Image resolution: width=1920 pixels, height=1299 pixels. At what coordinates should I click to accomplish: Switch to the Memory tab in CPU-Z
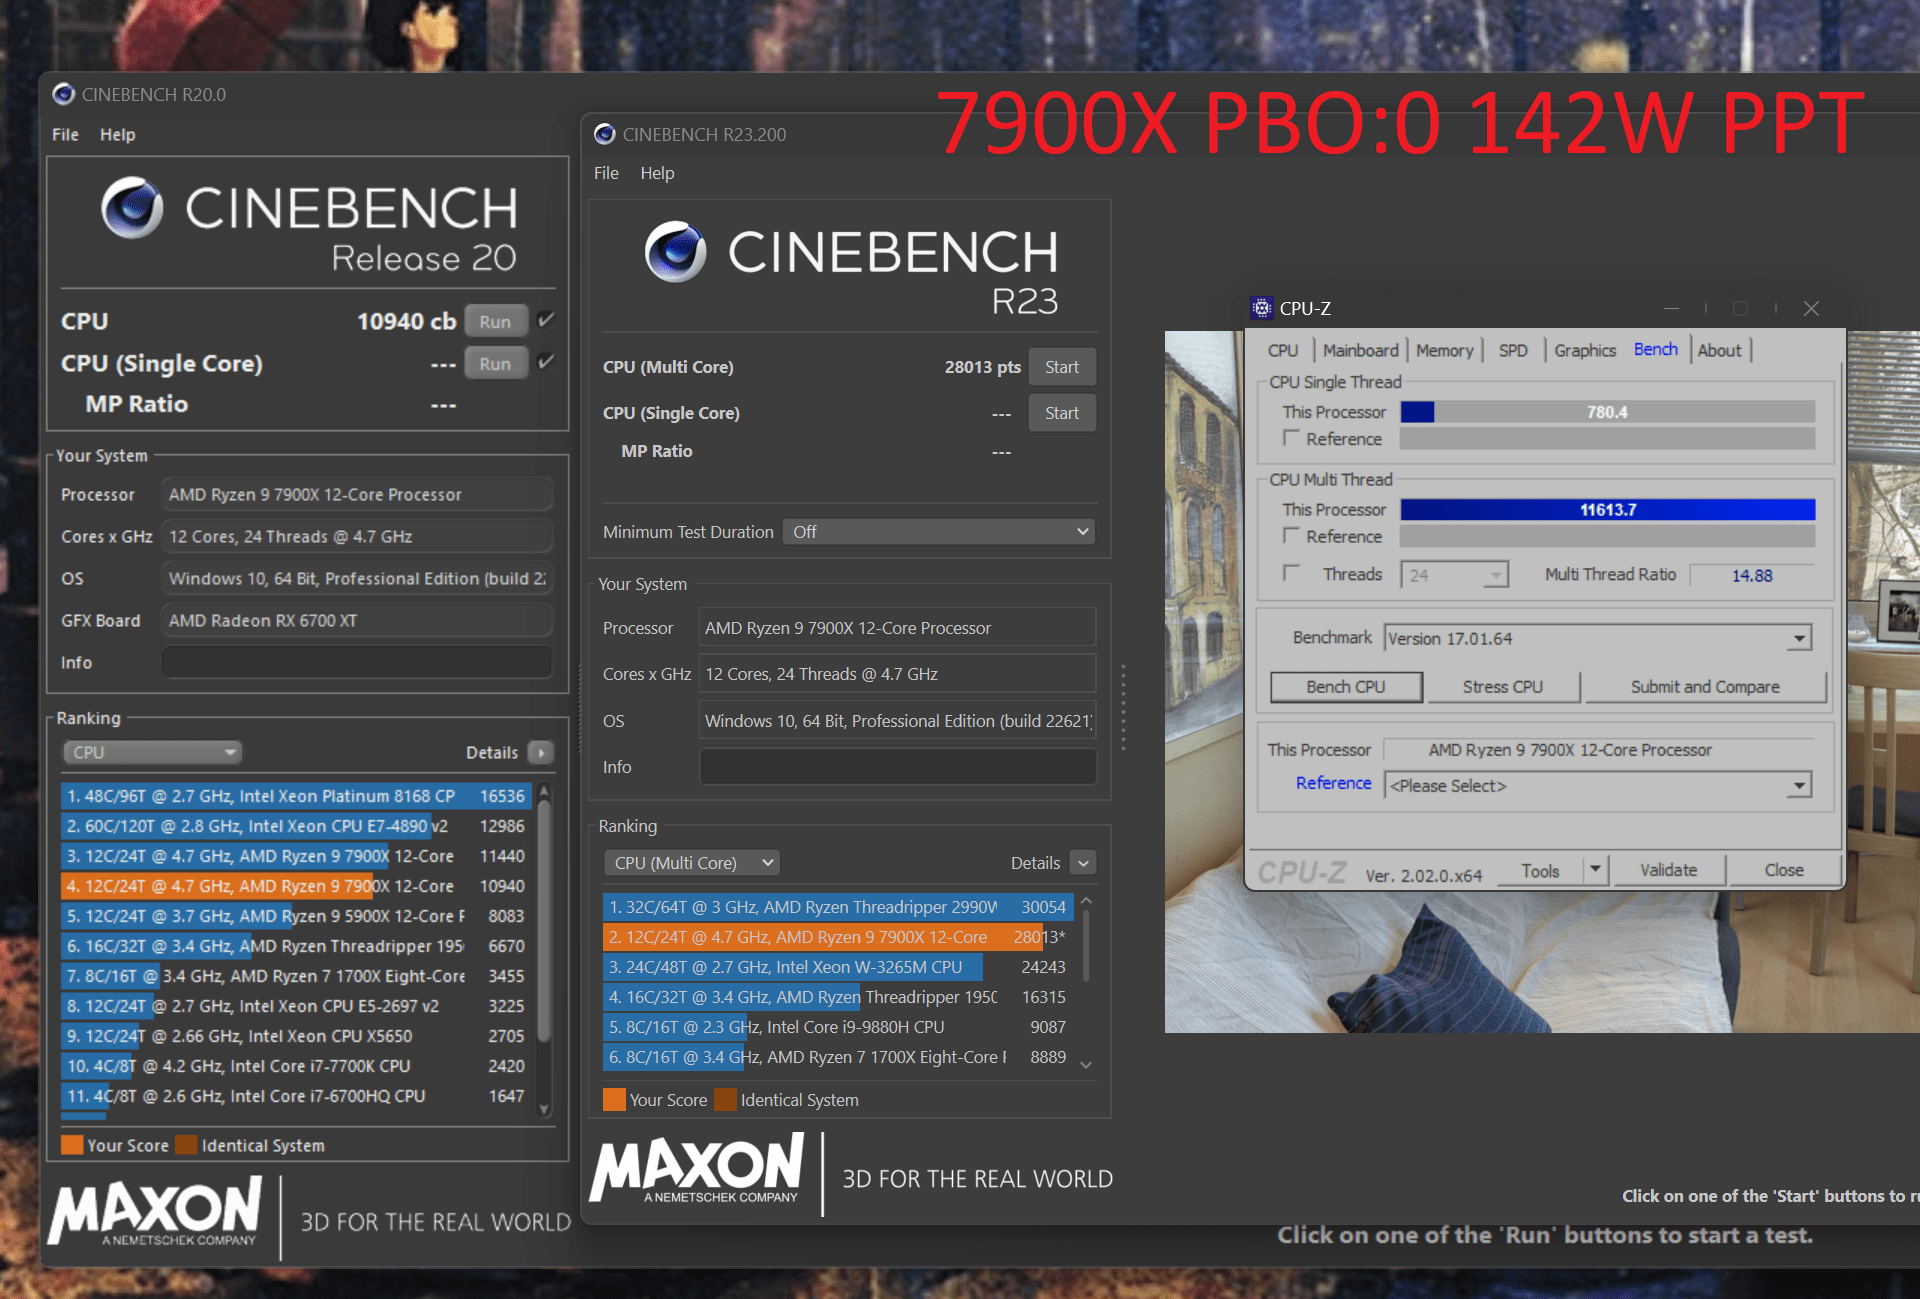pyautogui.click(x=1444, y=350)
